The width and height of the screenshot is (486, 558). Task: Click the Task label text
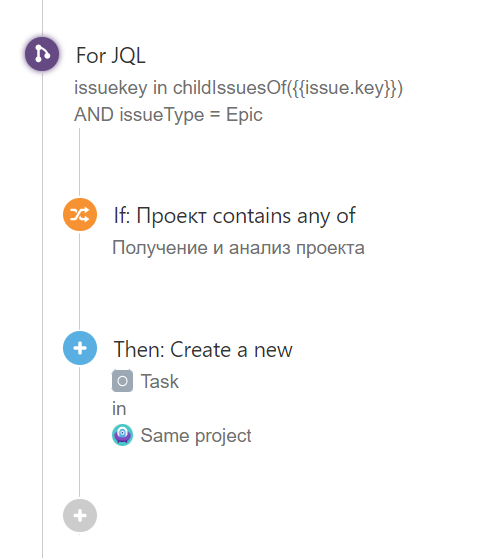point(160,381)
